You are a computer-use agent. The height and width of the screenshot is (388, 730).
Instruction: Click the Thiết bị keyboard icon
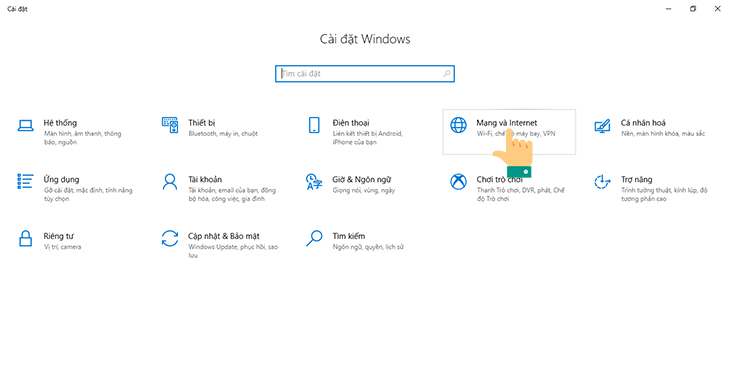point(170,125)
